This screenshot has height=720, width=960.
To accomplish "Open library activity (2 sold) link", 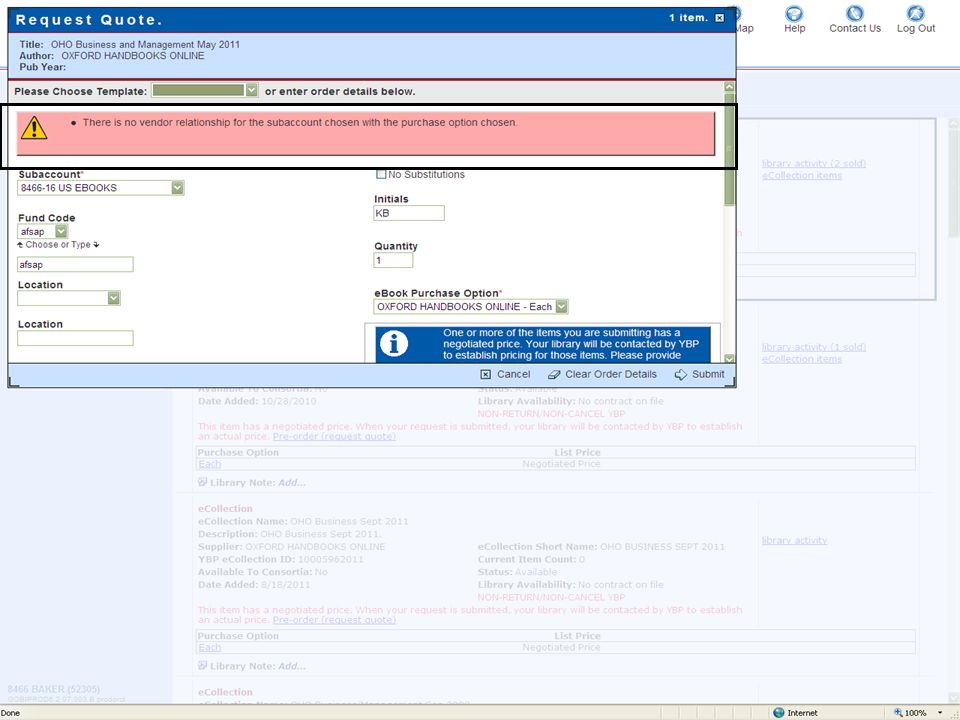I will pyautogui.click(x=814, y=163).
